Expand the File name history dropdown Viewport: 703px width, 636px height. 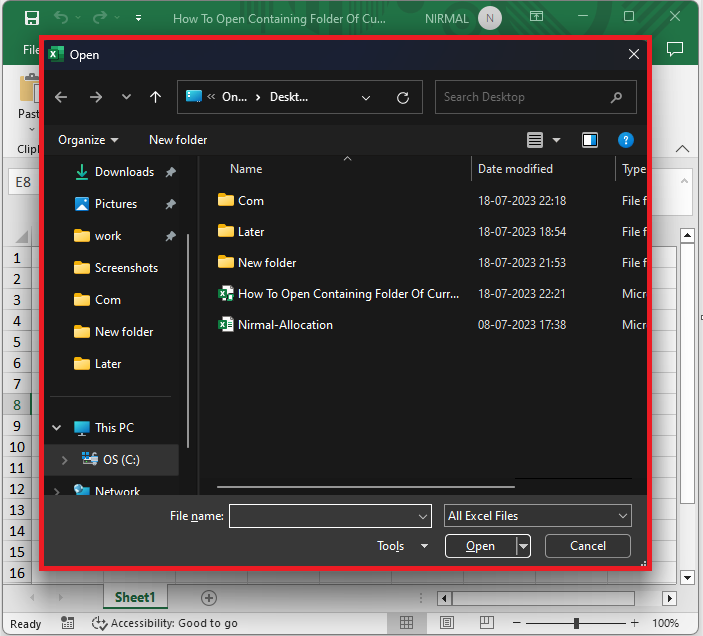423,516
